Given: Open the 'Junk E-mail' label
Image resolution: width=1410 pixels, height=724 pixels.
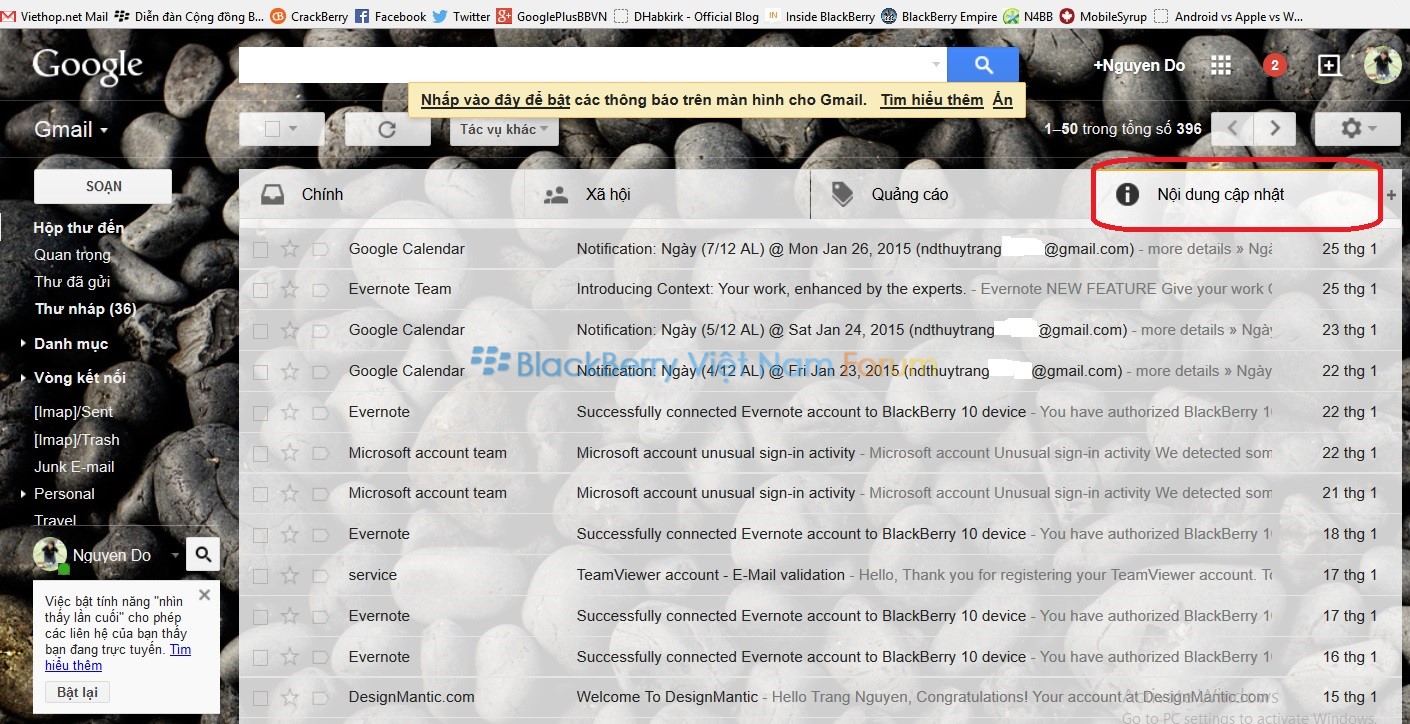Looking at the screenshot, I should pos(74,467).
